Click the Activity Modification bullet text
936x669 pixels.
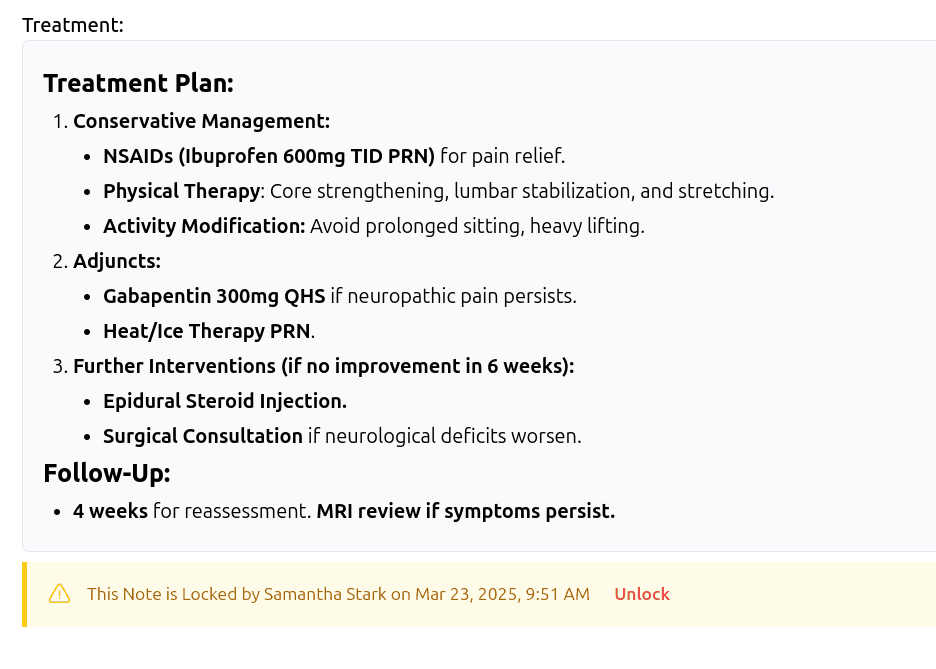pyautogui.click(x=374, y=226)
